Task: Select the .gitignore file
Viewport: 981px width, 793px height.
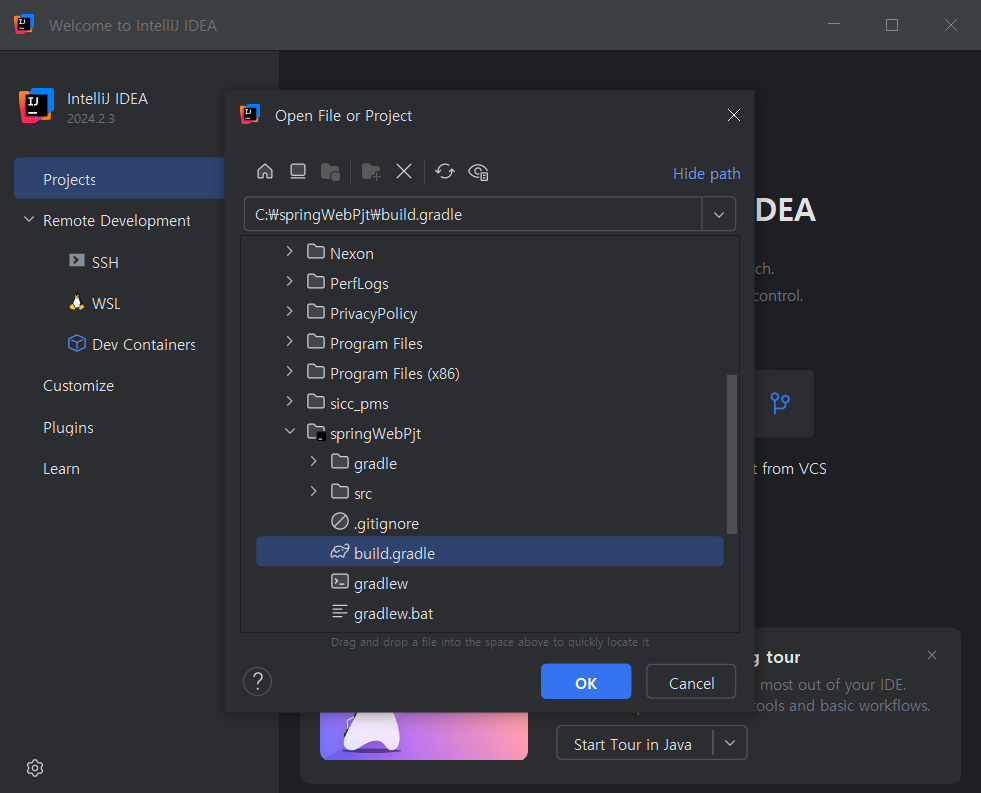Action: (x=490, y=523)
